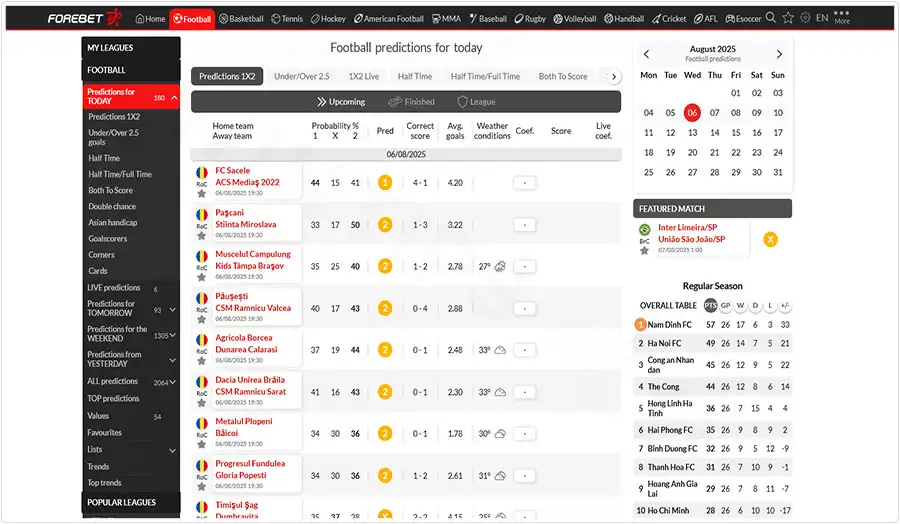This screenshot has width=900, height=524.
Task: Click Romania flag beside FC Sacele
Action: tap(201, 172)
